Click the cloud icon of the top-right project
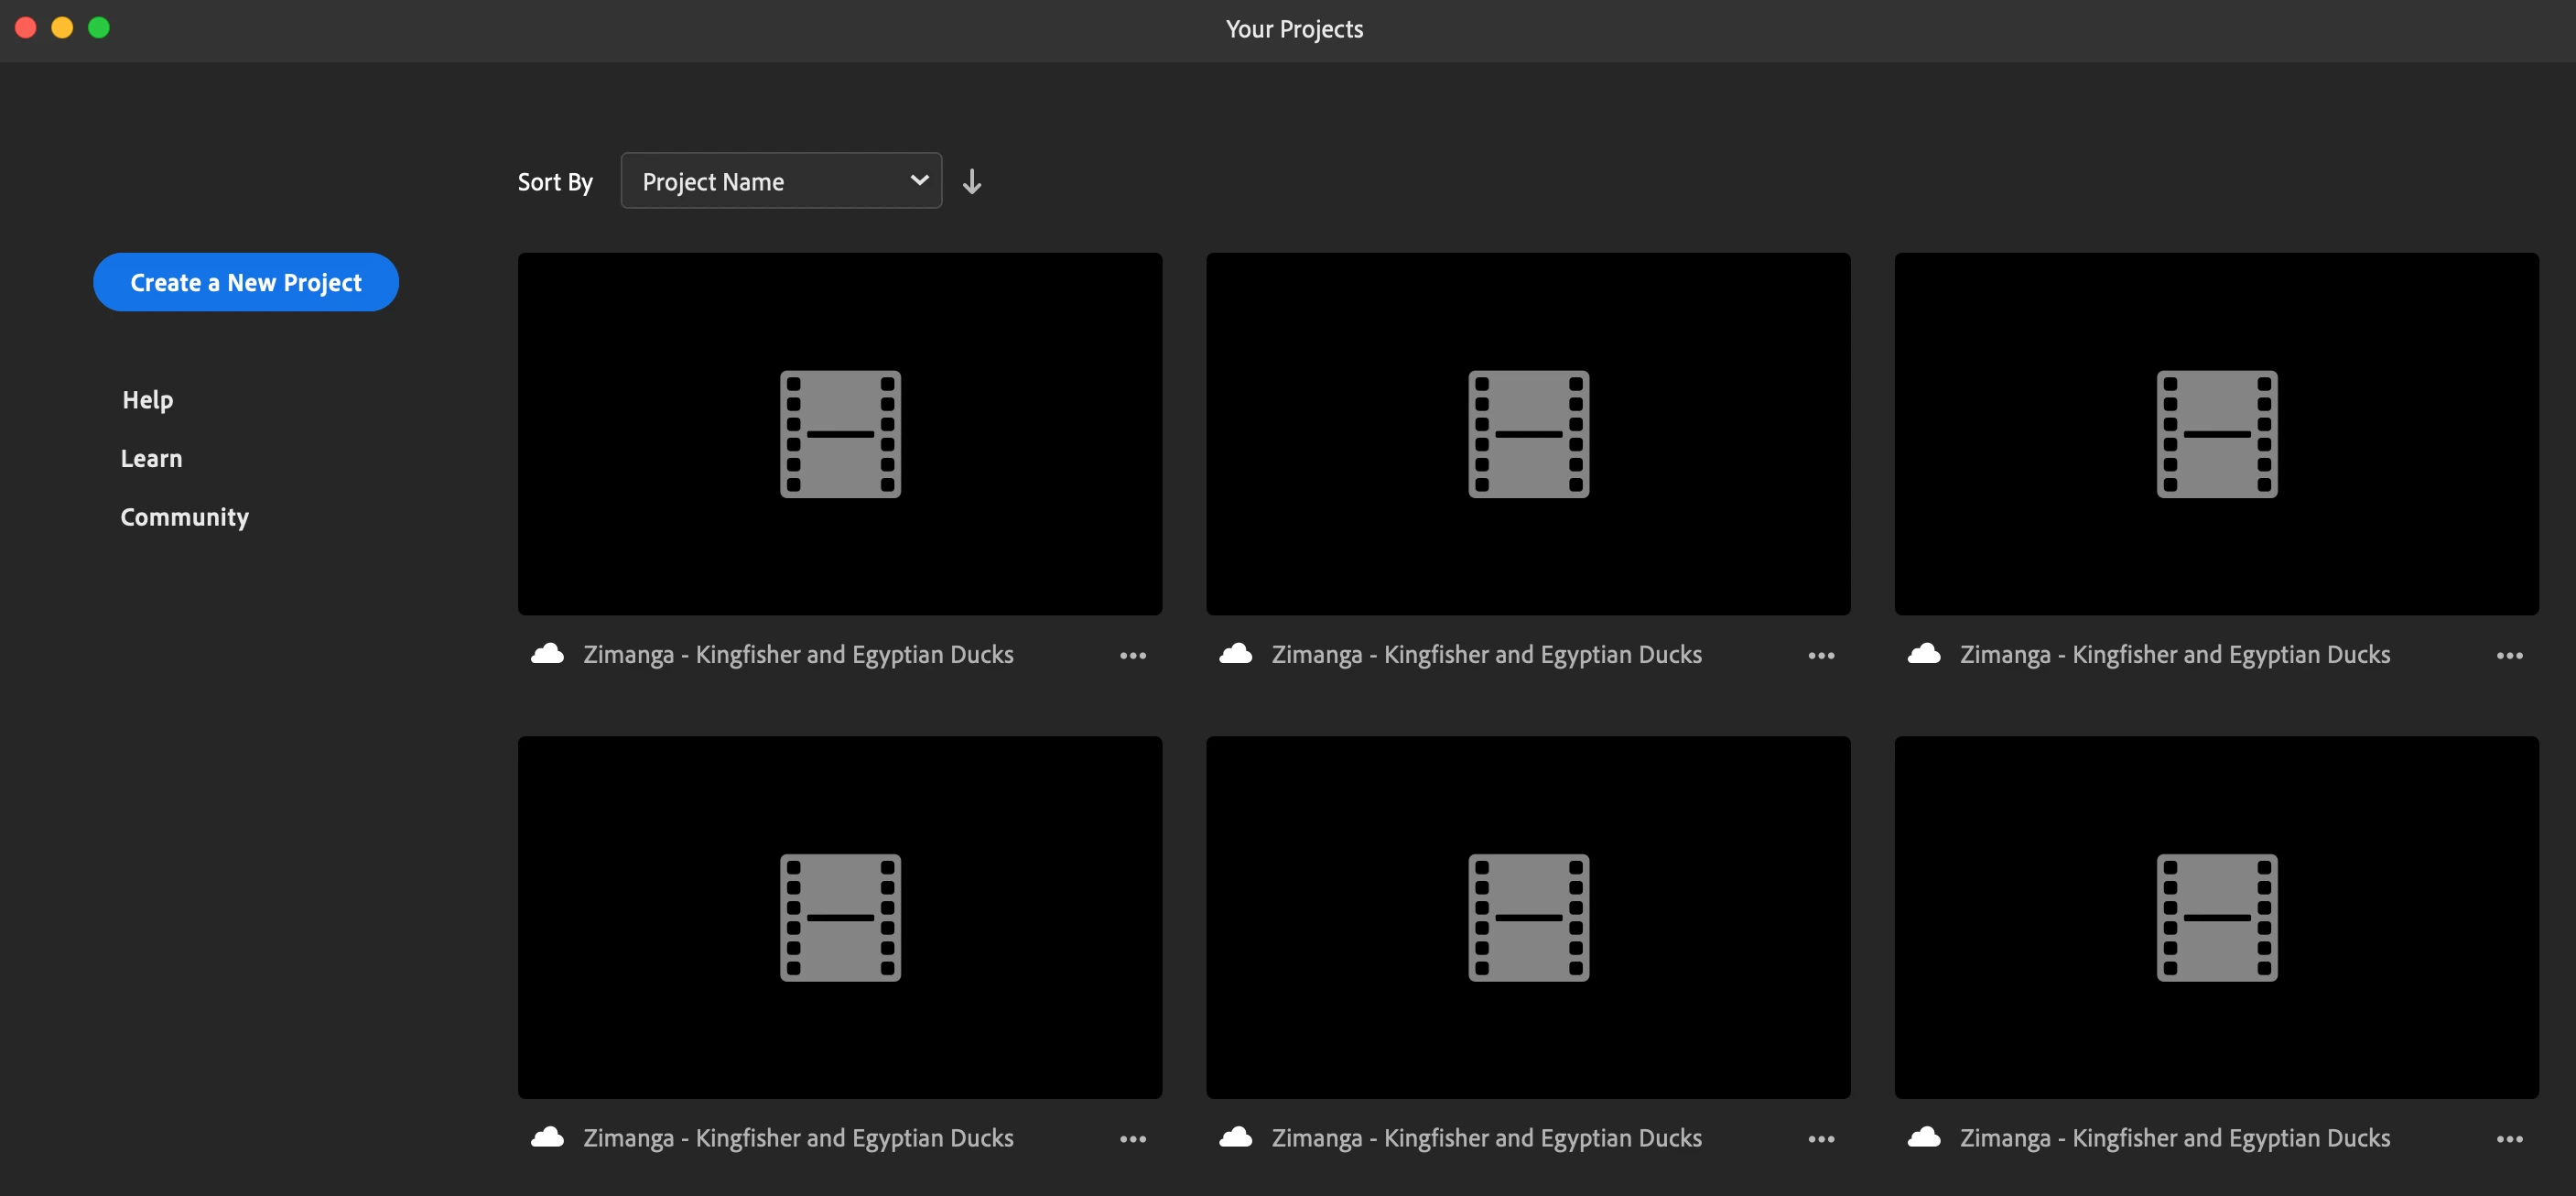 tap(1923, 654)
